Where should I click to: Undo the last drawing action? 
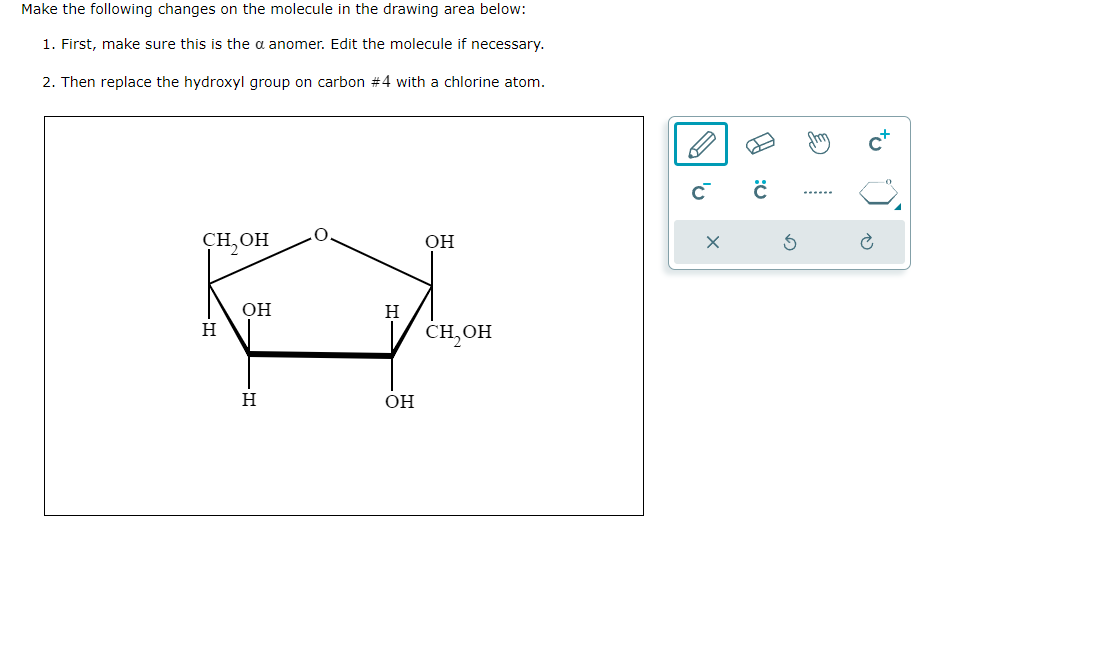point(789,243)
